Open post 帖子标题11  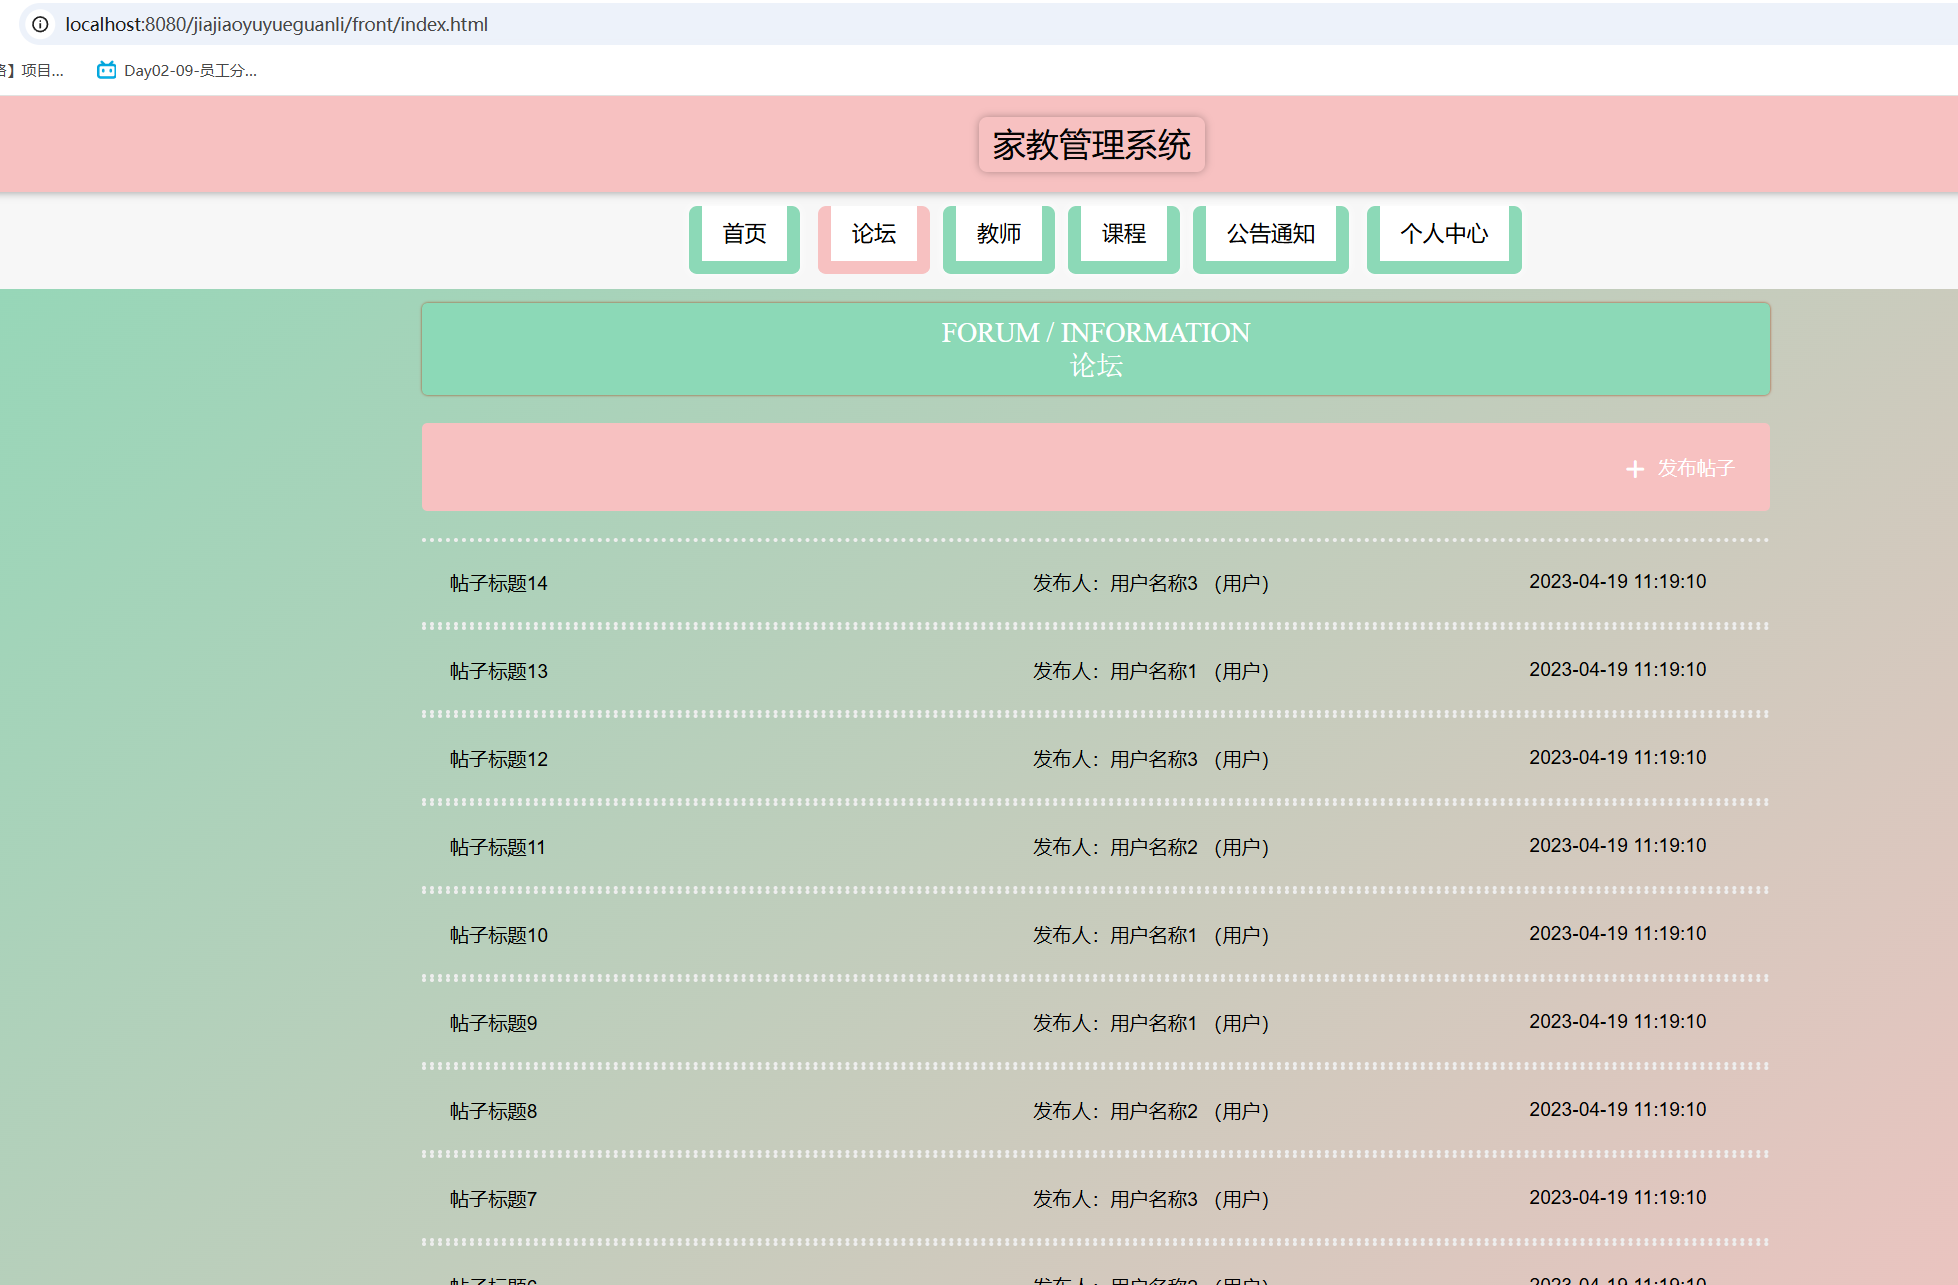498,847
